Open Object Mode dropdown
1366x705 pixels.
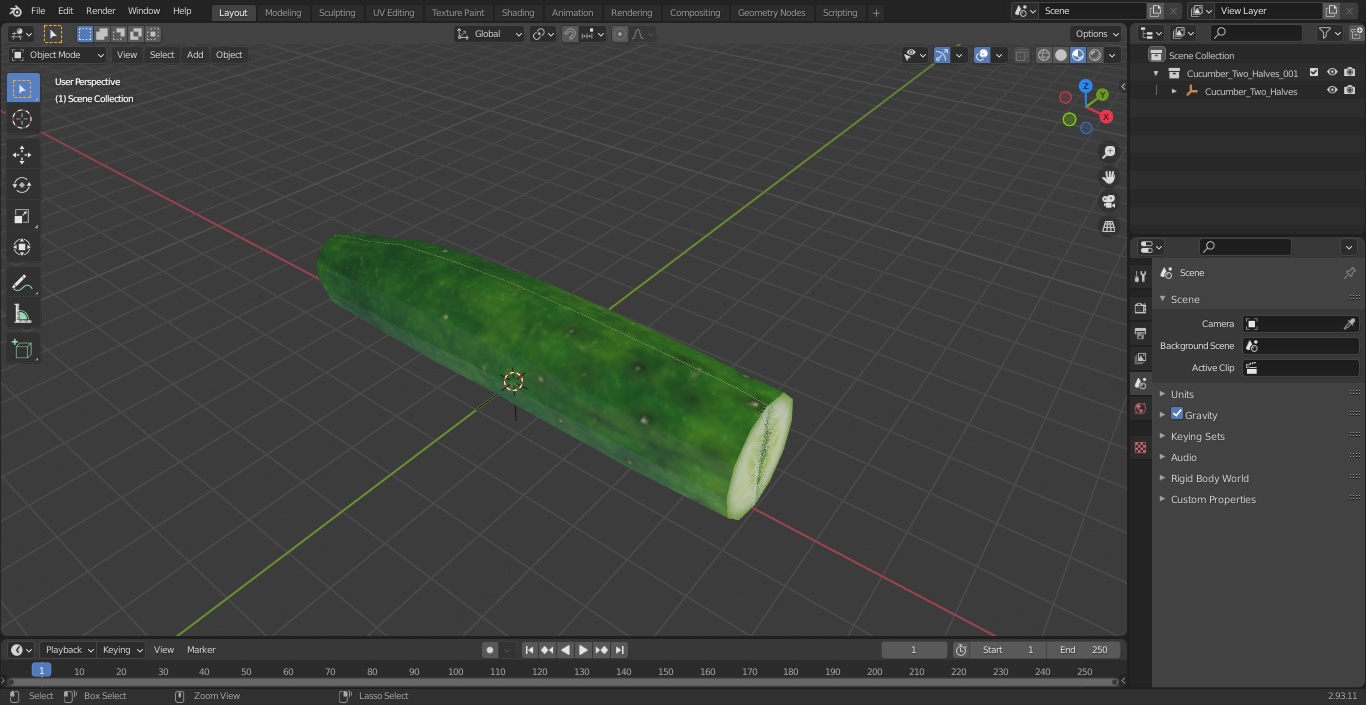[x=58, y=55]
